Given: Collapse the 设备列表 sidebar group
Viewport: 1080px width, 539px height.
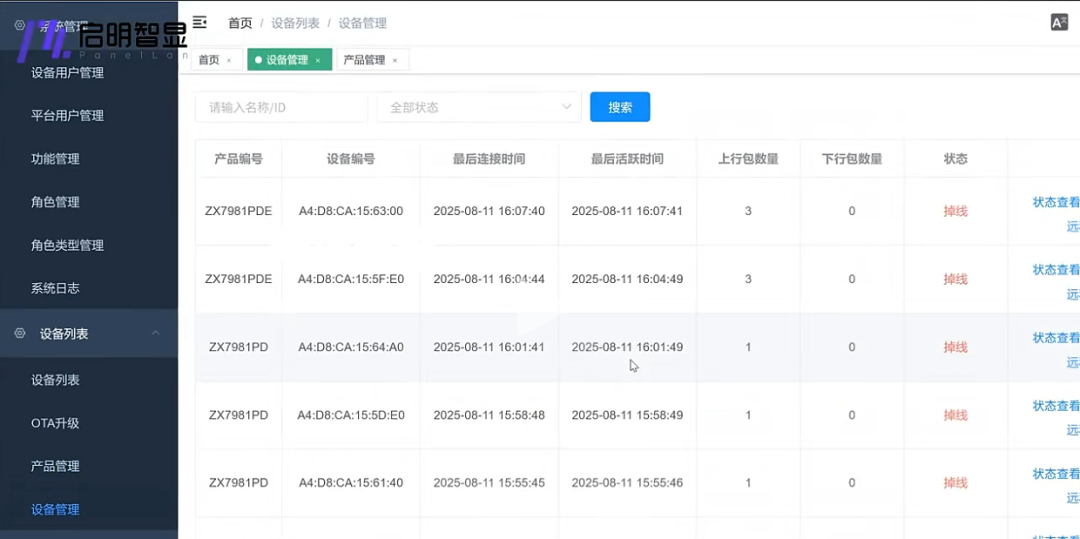Looking at the screenshot, I should (155, 333).
